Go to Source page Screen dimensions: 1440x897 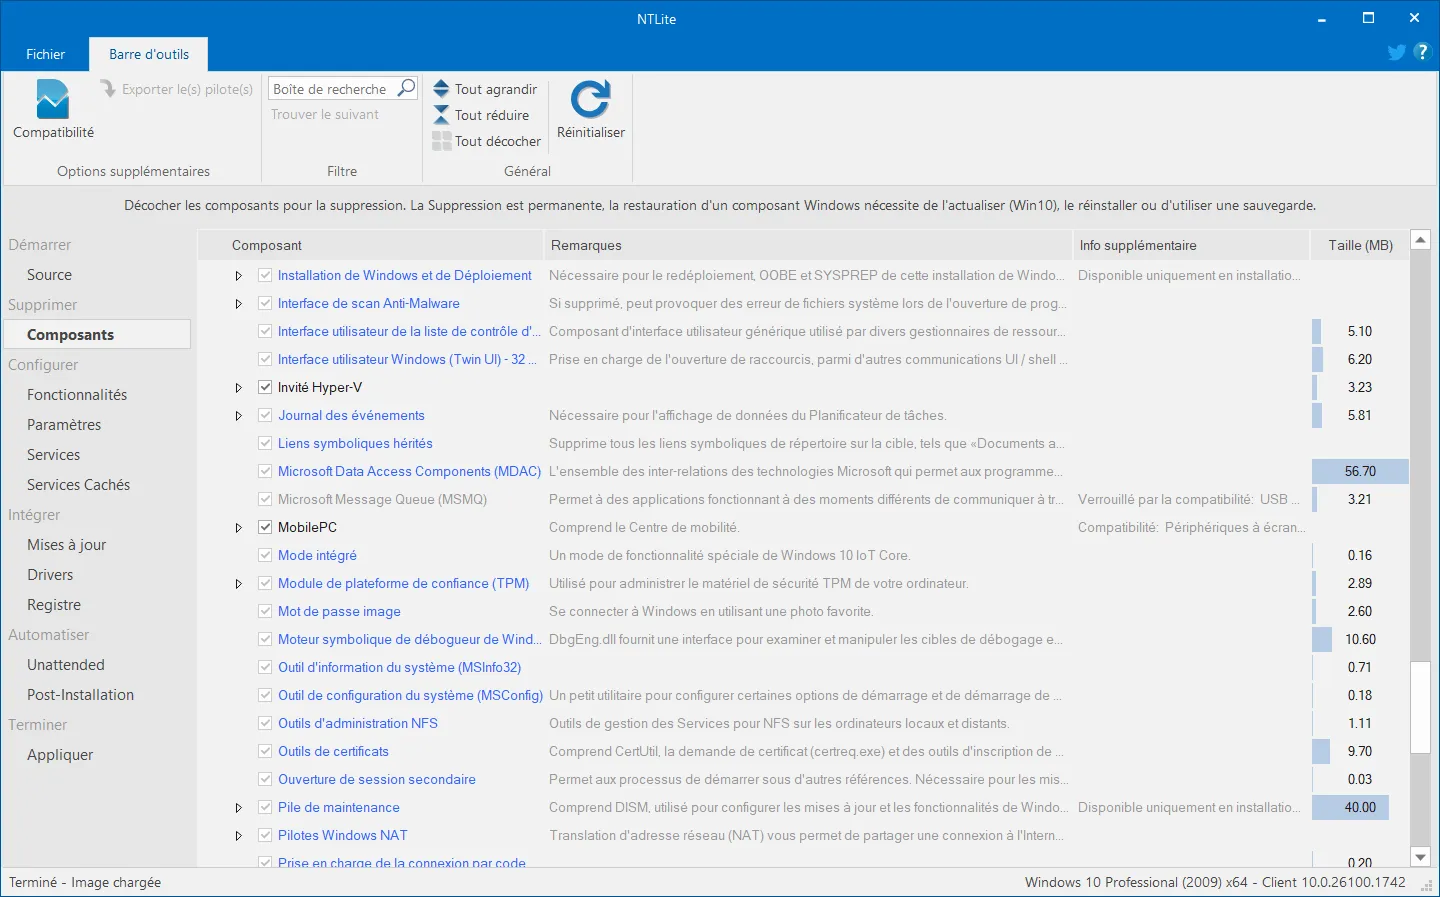49,275
